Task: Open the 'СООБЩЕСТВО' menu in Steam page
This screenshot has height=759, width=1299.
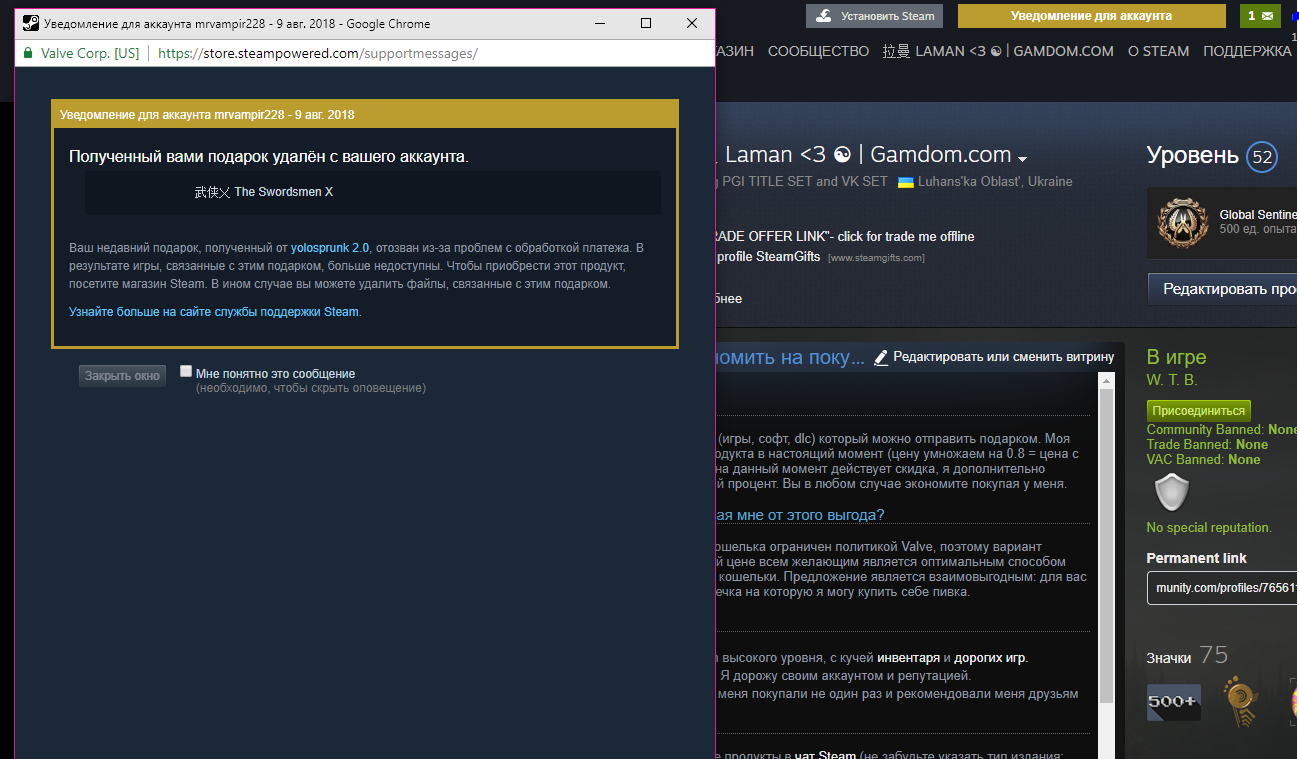Action: [x=818, y=51]
